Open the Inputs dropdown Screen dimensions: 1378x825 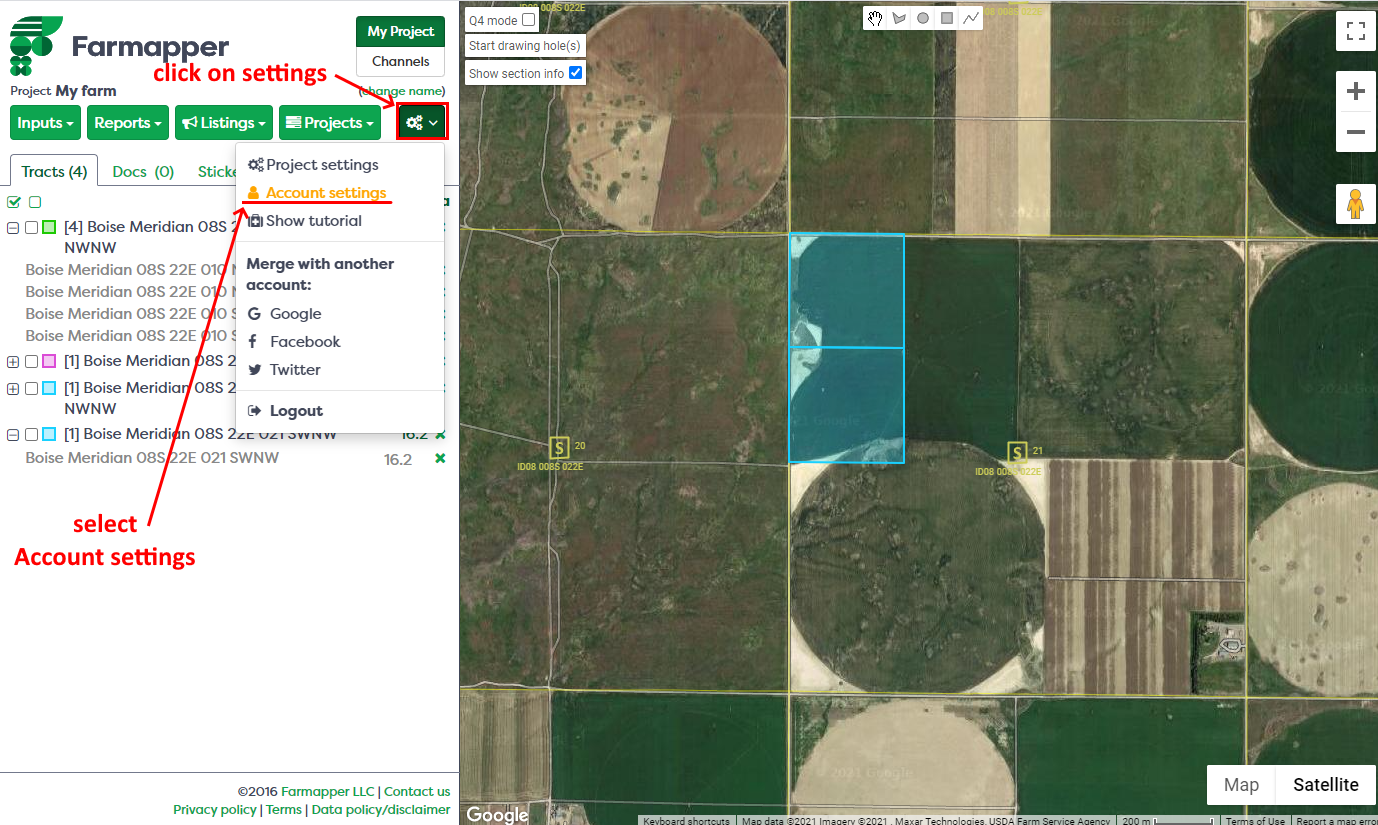[46, 123]
